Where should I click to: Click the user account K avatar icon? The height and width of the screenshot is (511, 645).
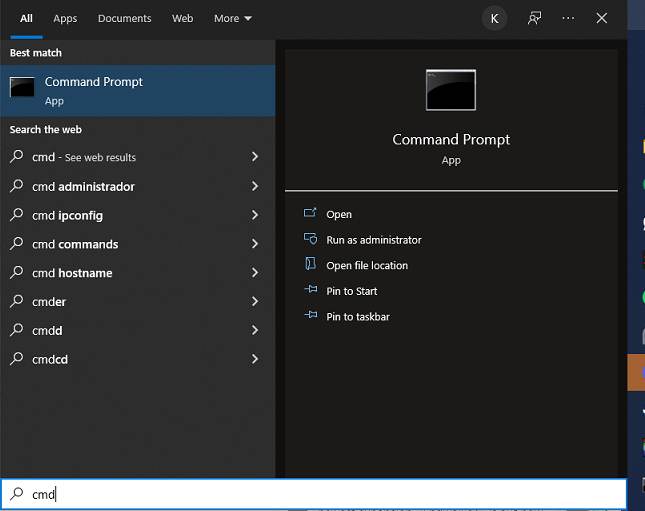click(x=494, y=18)
